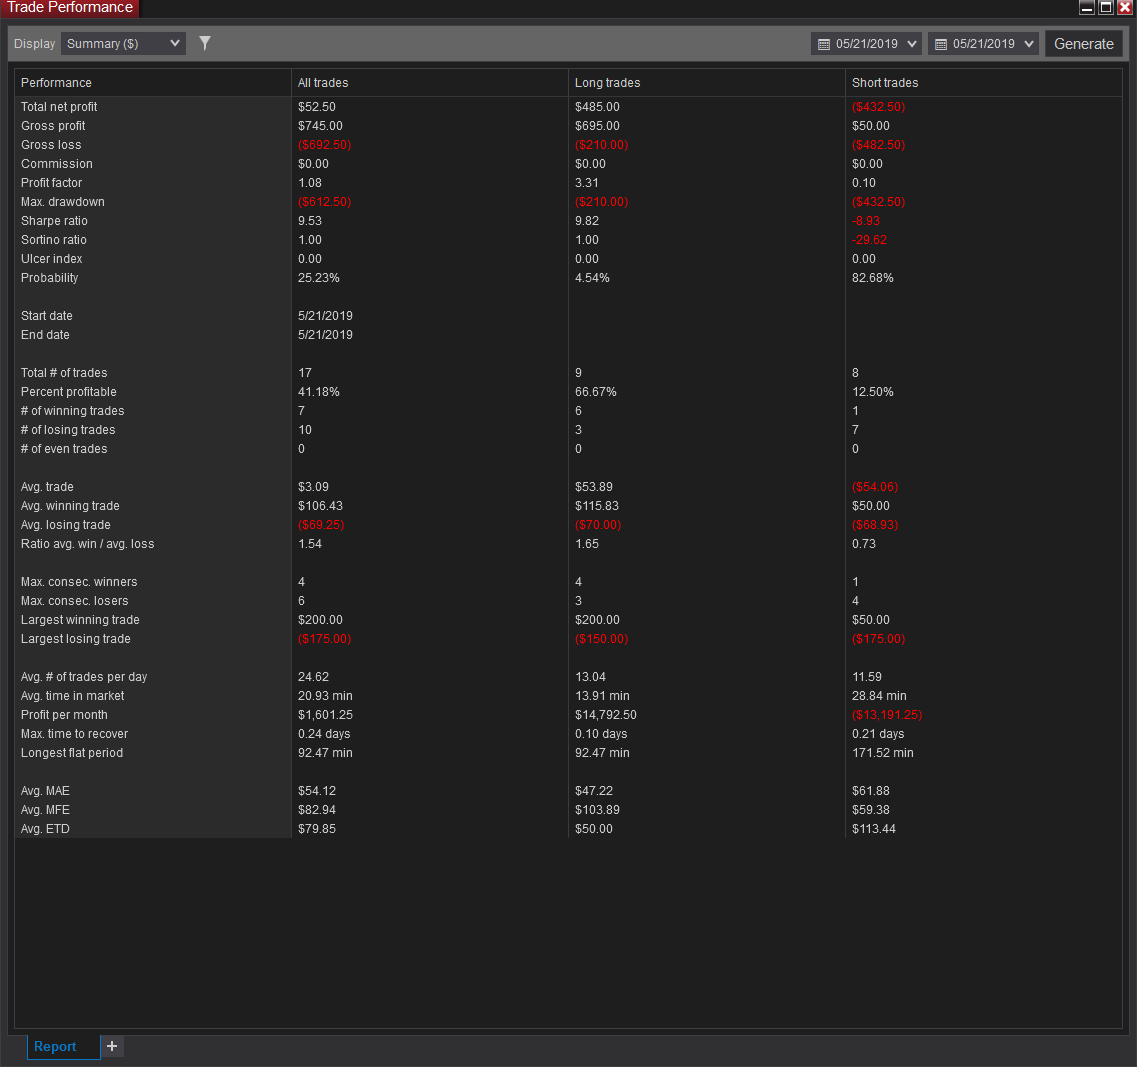This screenshot has height=1067, width=1137.
Task: Select the Largest losing trade row label
Action: (75, 638)
